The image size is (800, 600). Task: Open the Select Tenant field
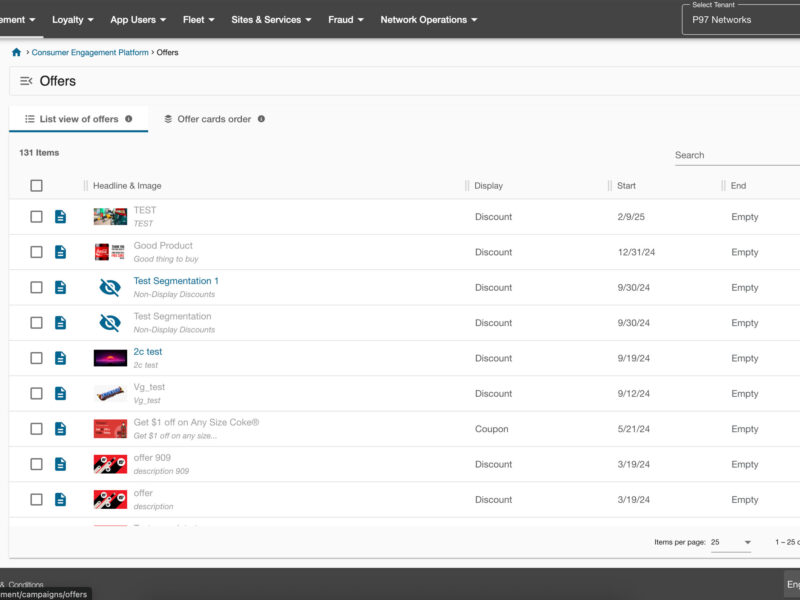pyautogui.click(x=740, y=20)
